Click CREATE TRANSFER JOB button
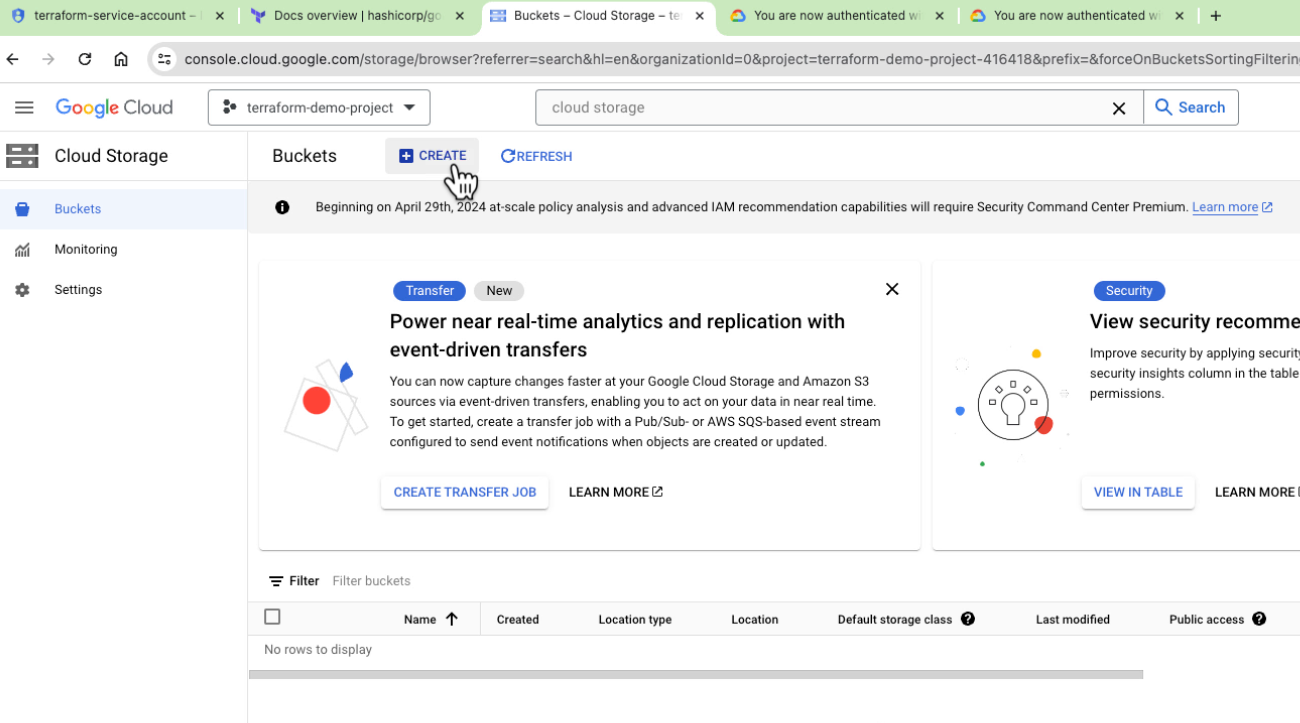 (x=464, y=491)
